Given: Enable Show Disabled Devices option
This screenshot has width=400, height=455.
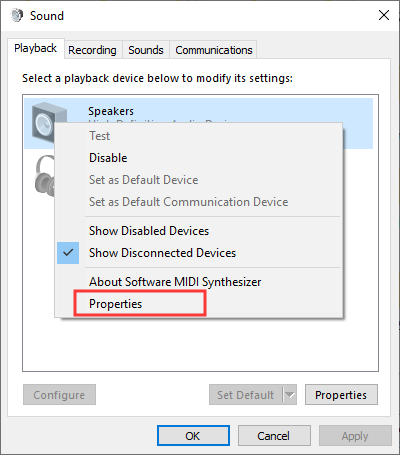Looking at the screenshot, I should click(x=149, y=231).
